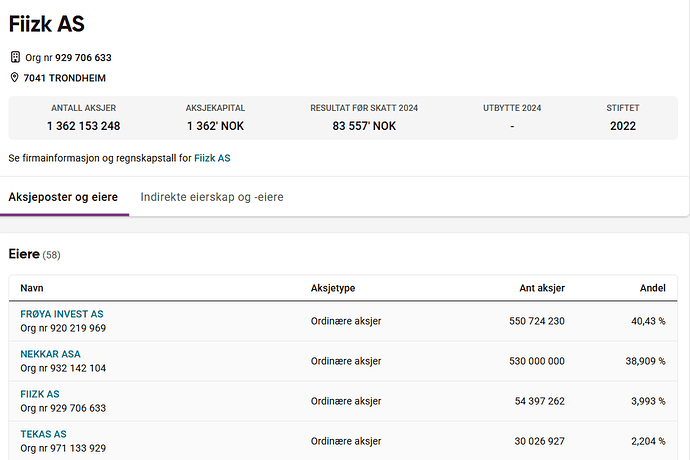Select the 2,204 % ownership share
The image size is (690, 460).
click(648, 441)
